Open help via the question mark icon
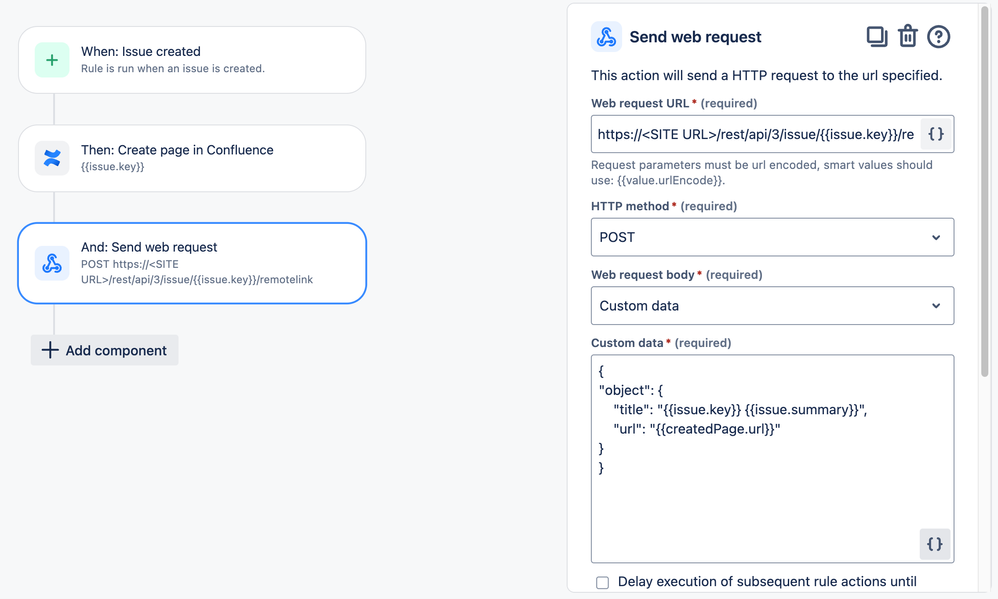 tap(938, 37)
